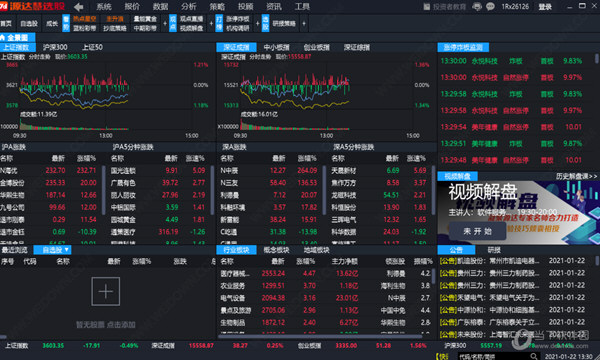Open the message chat bubble icon

coord(490,7)
